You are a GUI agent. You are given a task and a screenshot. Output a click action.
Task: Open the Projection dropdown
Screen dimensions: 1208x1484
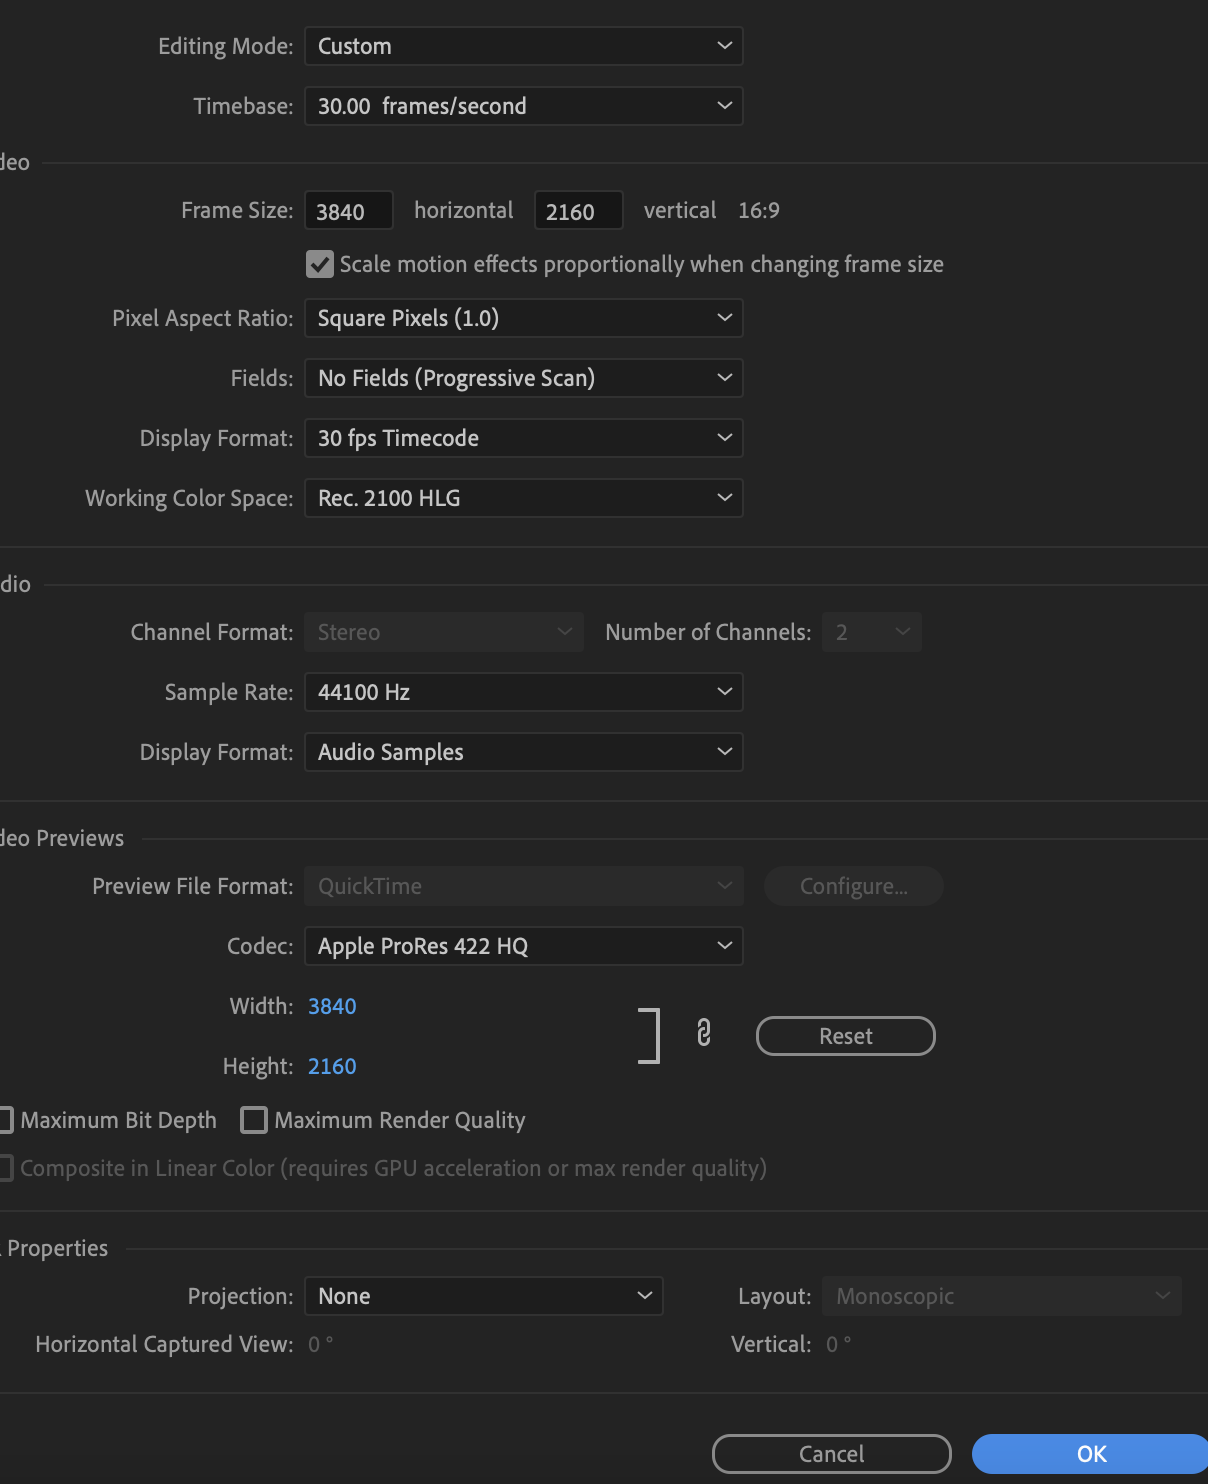click(484, 1295)
